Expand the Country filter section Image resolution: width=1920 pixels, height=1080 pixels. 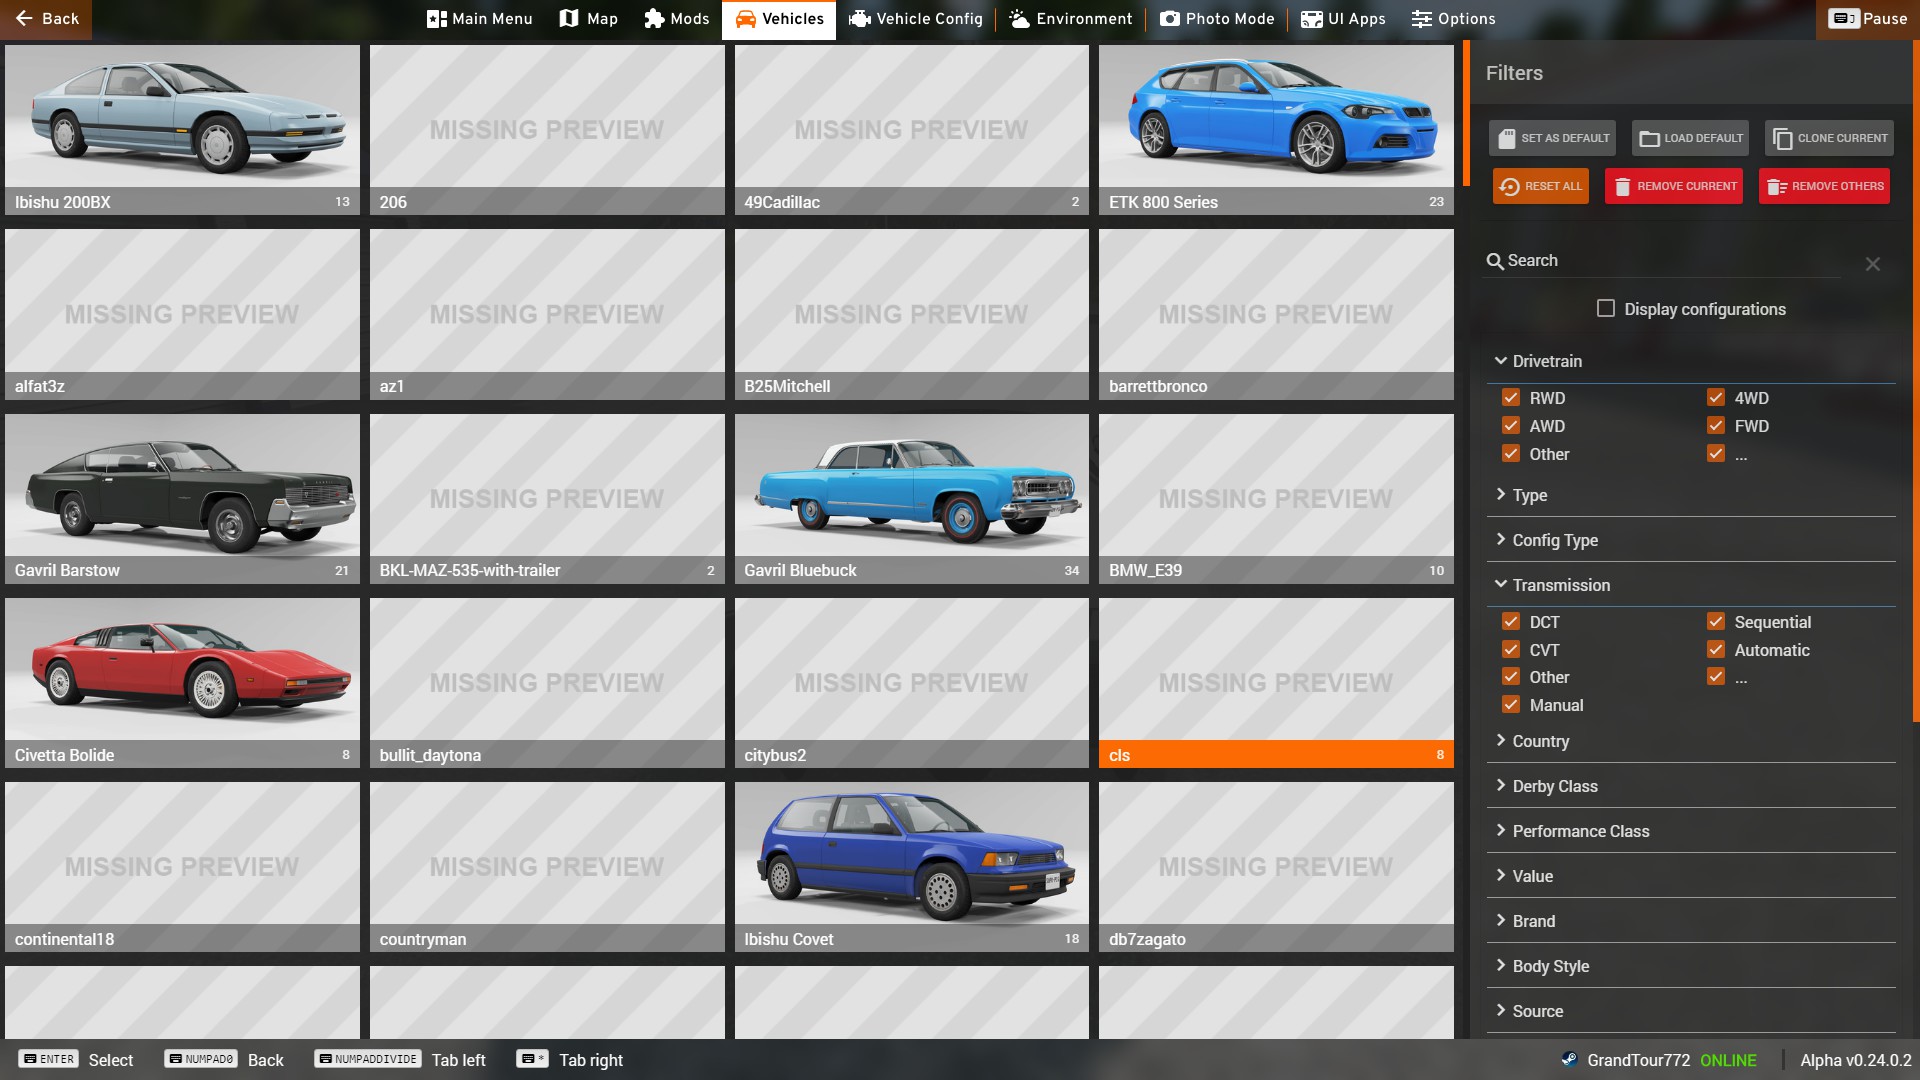click(x=1691, y=741)
